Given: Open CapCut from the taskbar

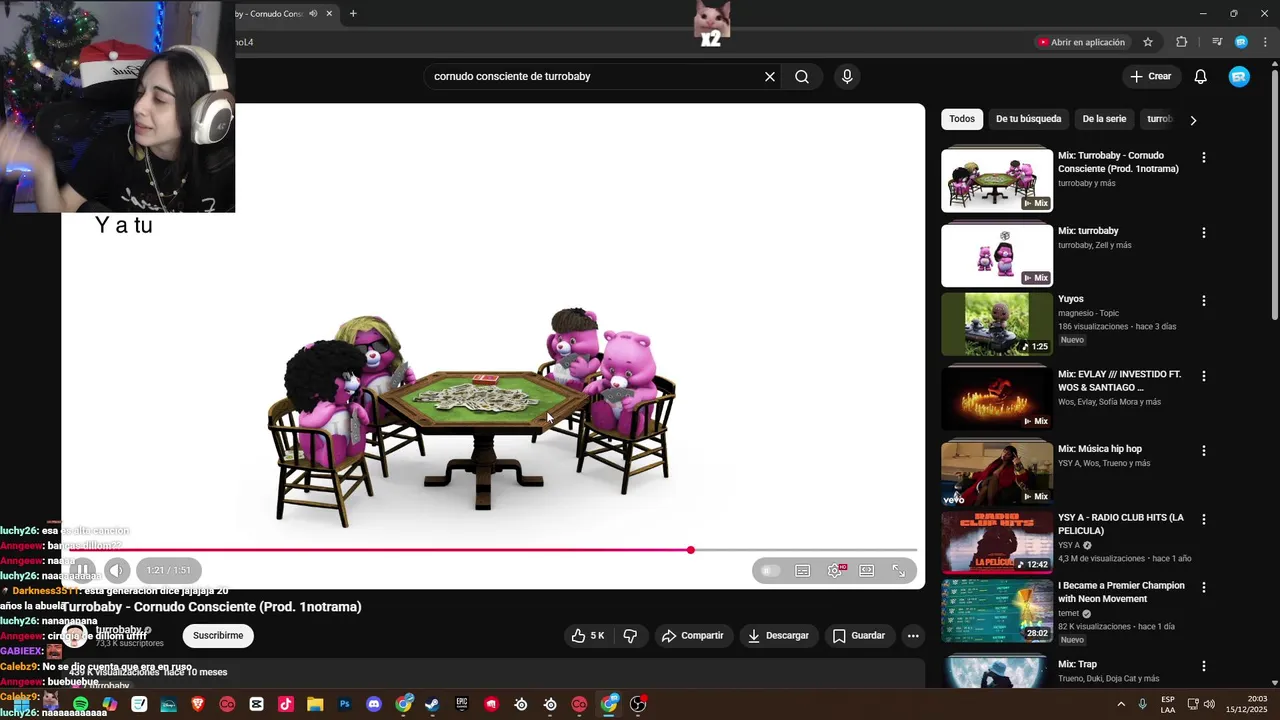Looking at the screenshot, I should pyautogui.click(x=257, y=704).
